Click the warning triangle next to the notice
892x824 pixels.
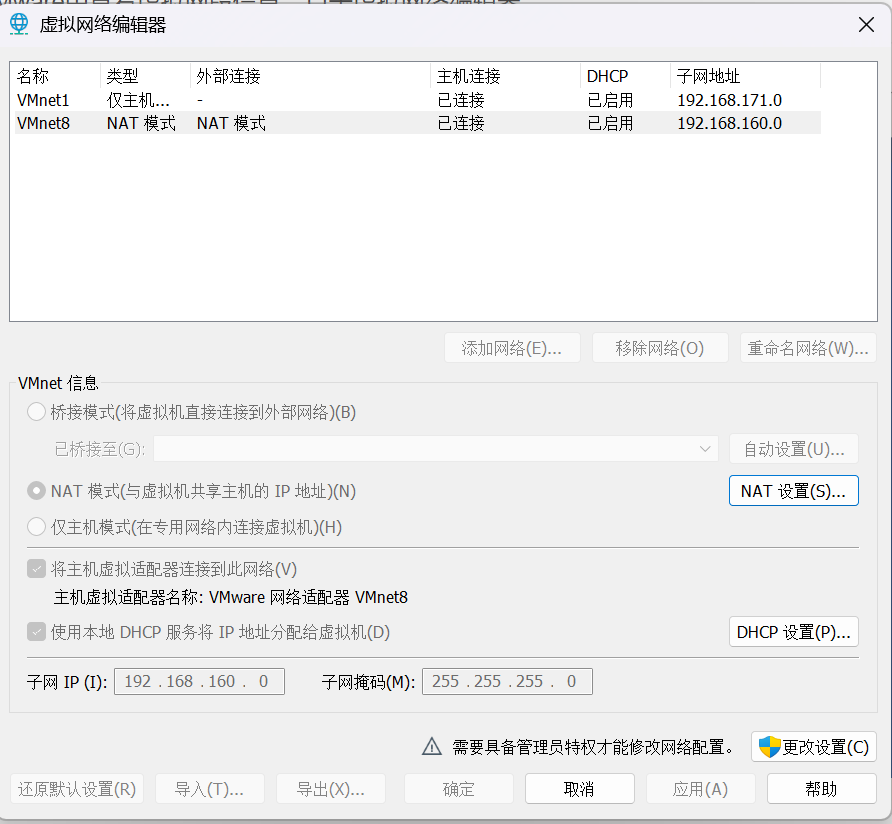(x=431, y=745)
